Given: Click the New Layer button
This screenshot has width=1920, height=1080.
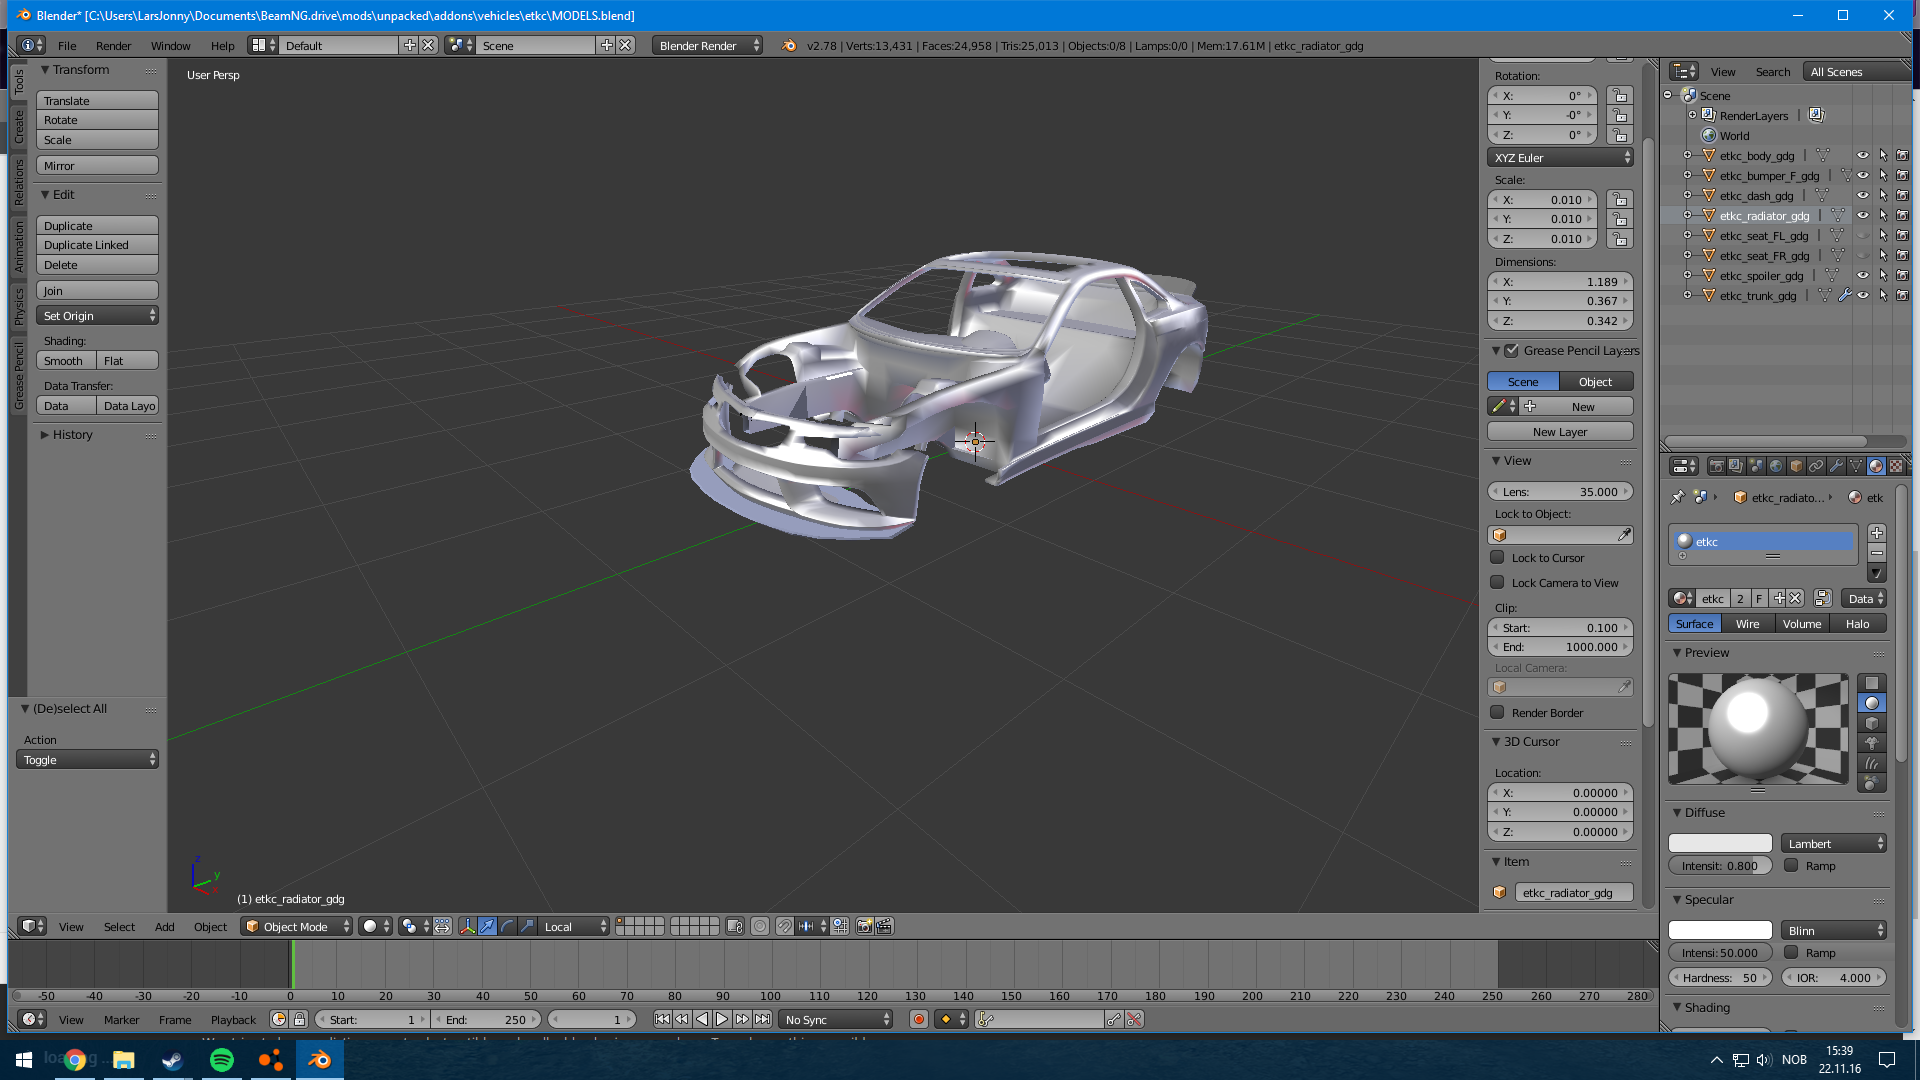Looking at the screenshot, I should 1559,432.
